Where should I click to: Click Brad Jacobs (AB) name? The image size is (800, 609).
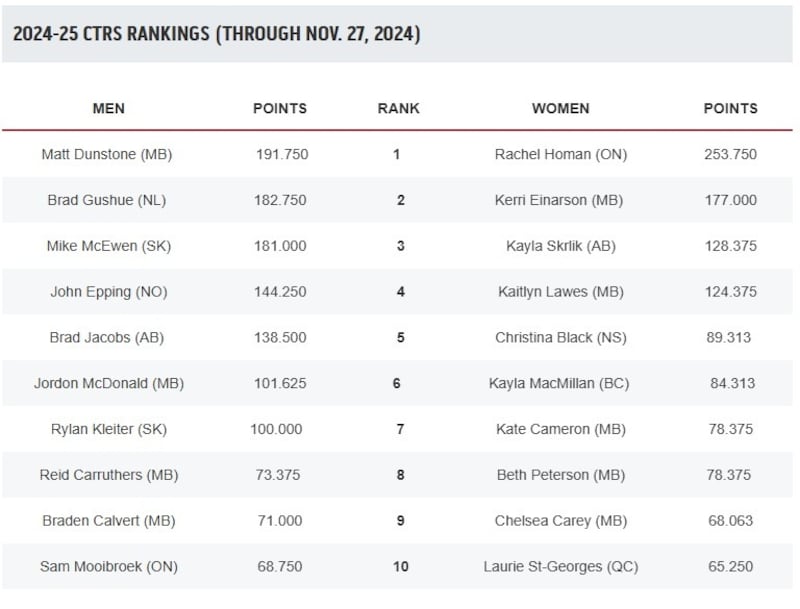click(107, 338)
